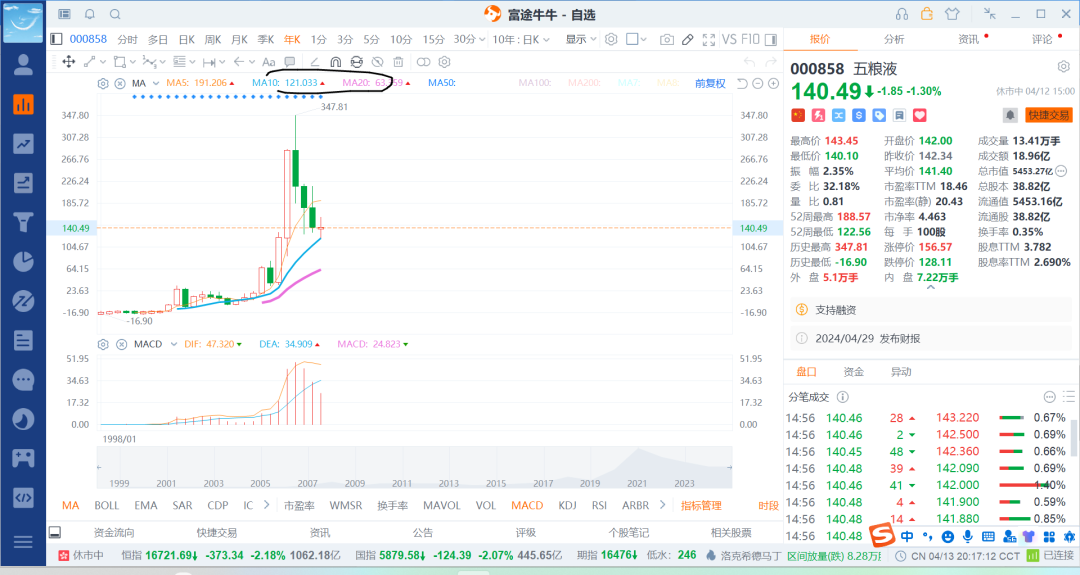This screenshot has height=575, width=1080.
Task: Select the pencil drawing tool in chart toolbar
Action: pyautogui.click(x=687, y=40)
